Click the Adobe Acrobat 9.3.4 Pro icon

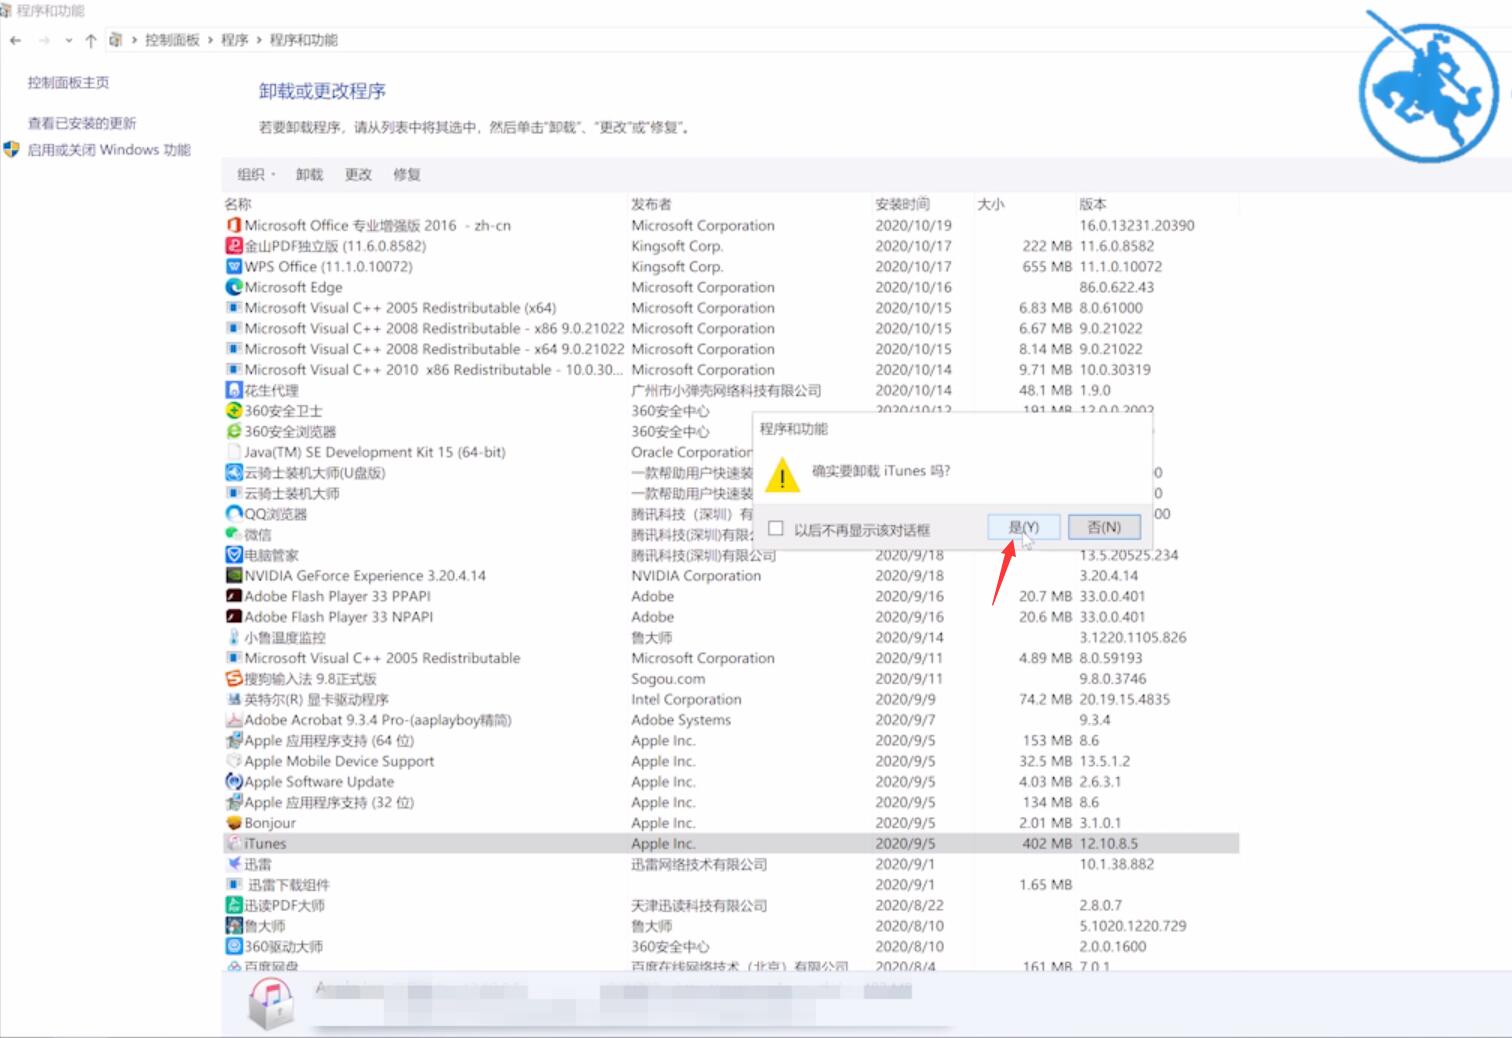click(x=234, y=720)
